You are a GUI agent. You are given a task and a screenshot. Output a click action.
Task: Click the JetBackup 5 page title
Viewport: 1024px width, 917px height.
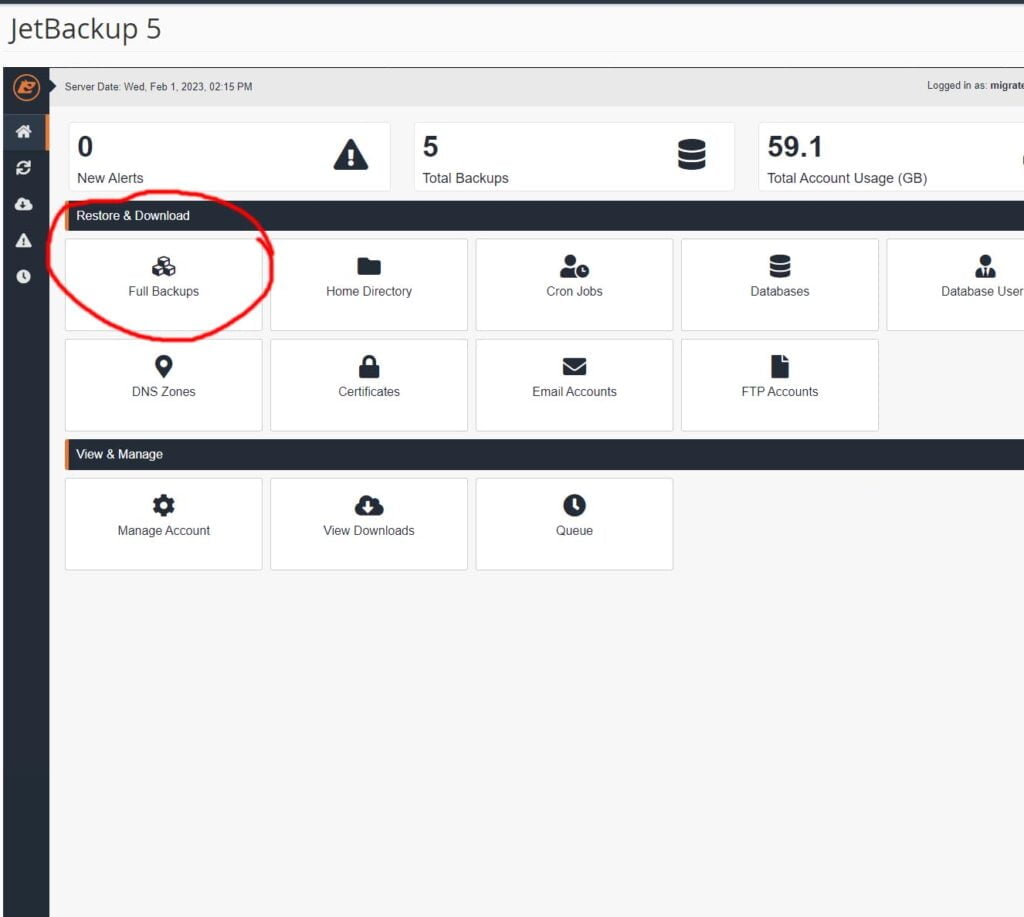click(85, 29)
